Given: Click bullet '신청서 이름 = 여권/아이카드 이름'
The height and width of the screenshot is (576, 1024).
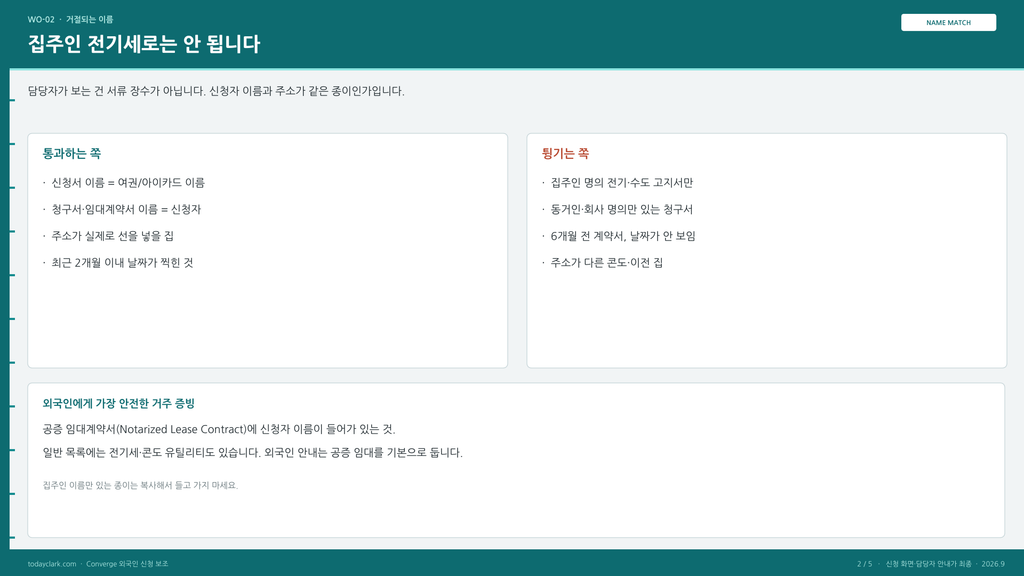Looking at the screenshot, I should click(x=128, y=183).
